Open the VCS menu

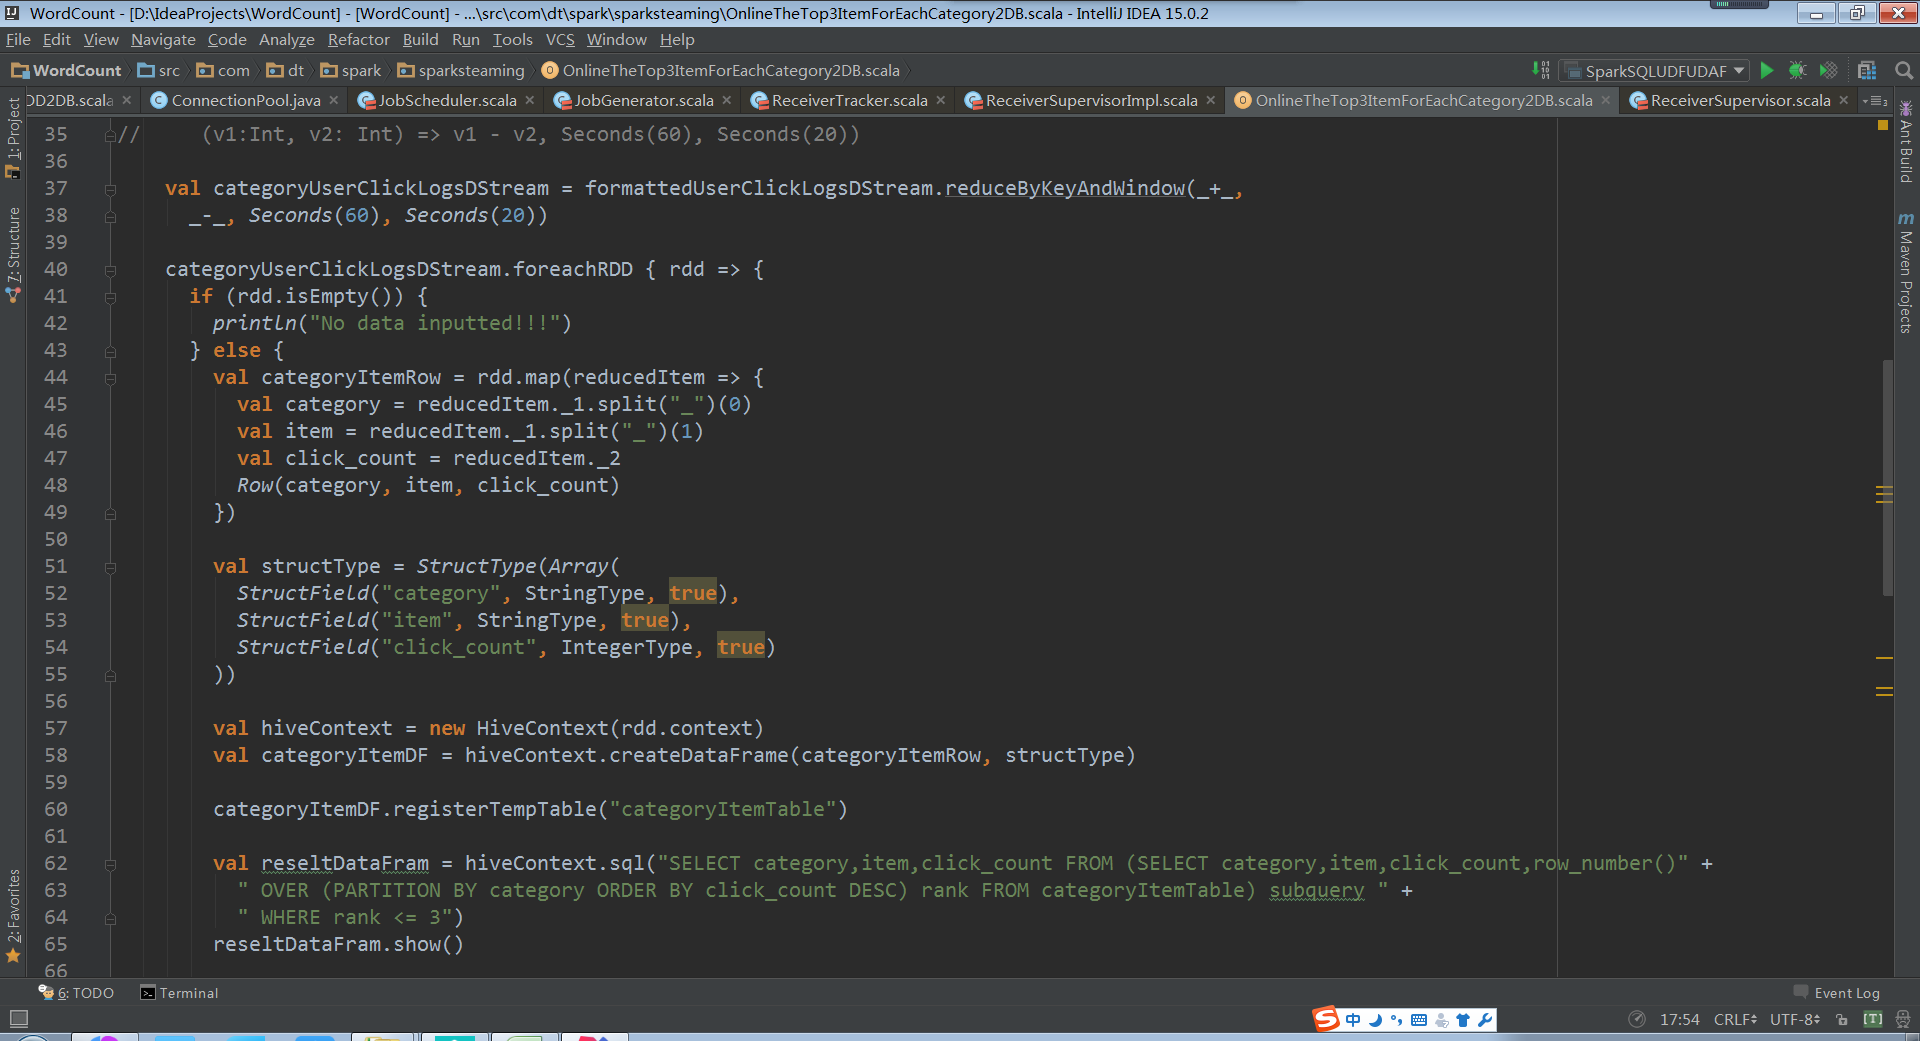coord(560,40)
